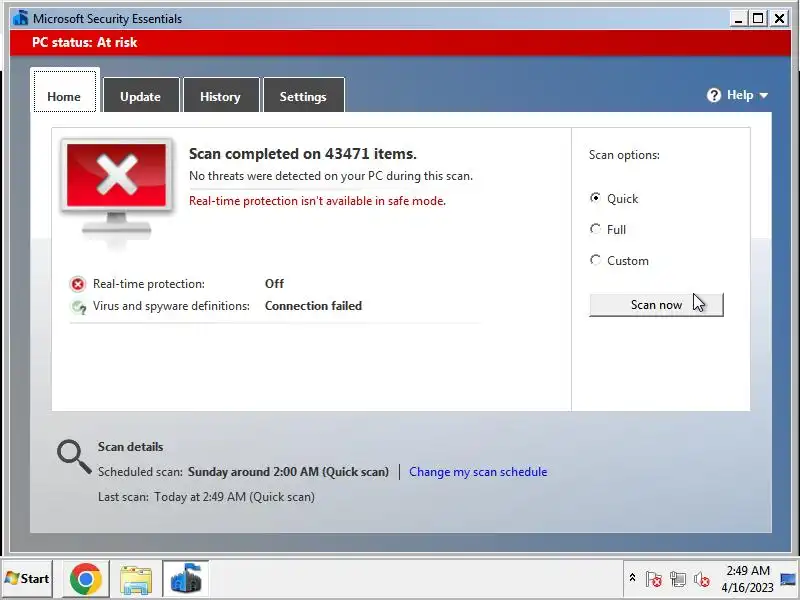800x600 pixels.
Task: Show hidden tray icons with the chevron
Action: (x=632, y=578)
